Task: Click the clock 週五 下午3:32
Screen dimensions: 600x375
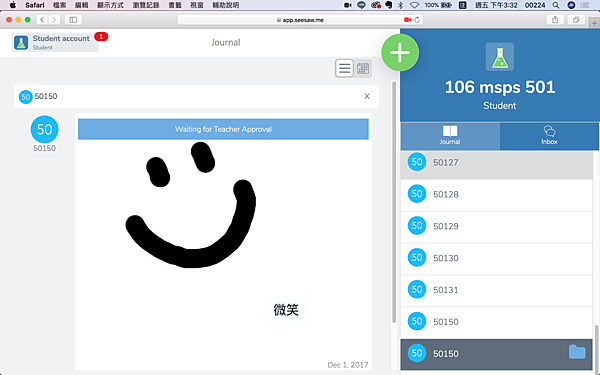Action: [496, 5]
